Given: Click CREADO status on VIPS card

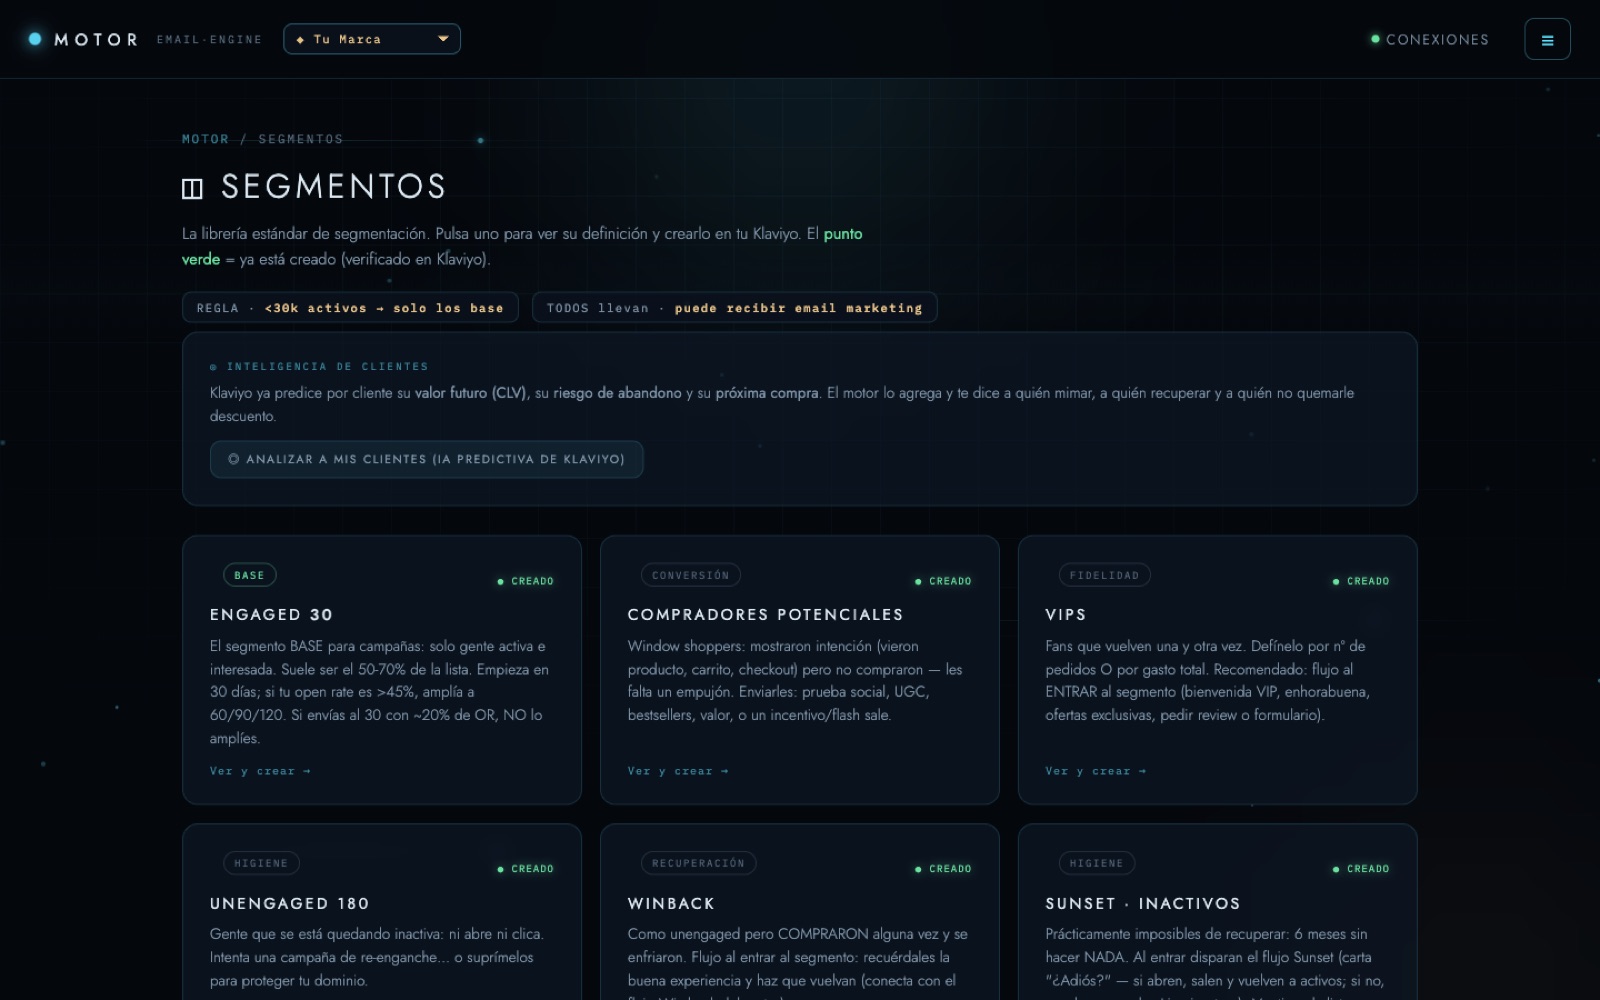Looking at the screenshot, I should click(1361, 581).
